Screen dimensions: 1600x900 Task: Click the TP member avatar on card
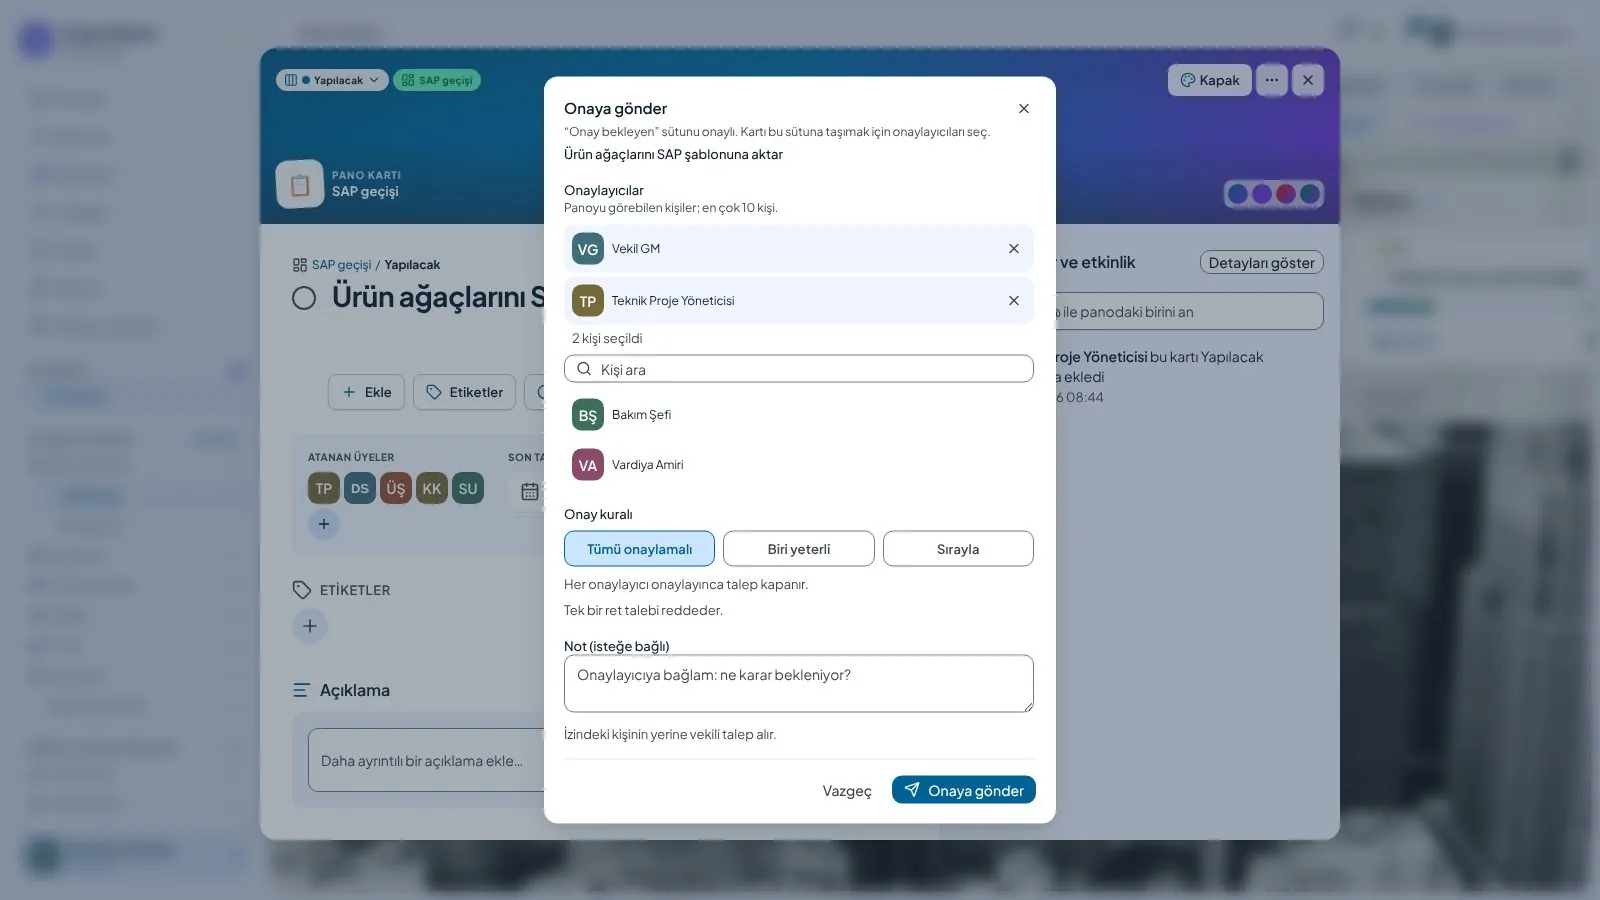pyautogui.click(x=324, y=489)
